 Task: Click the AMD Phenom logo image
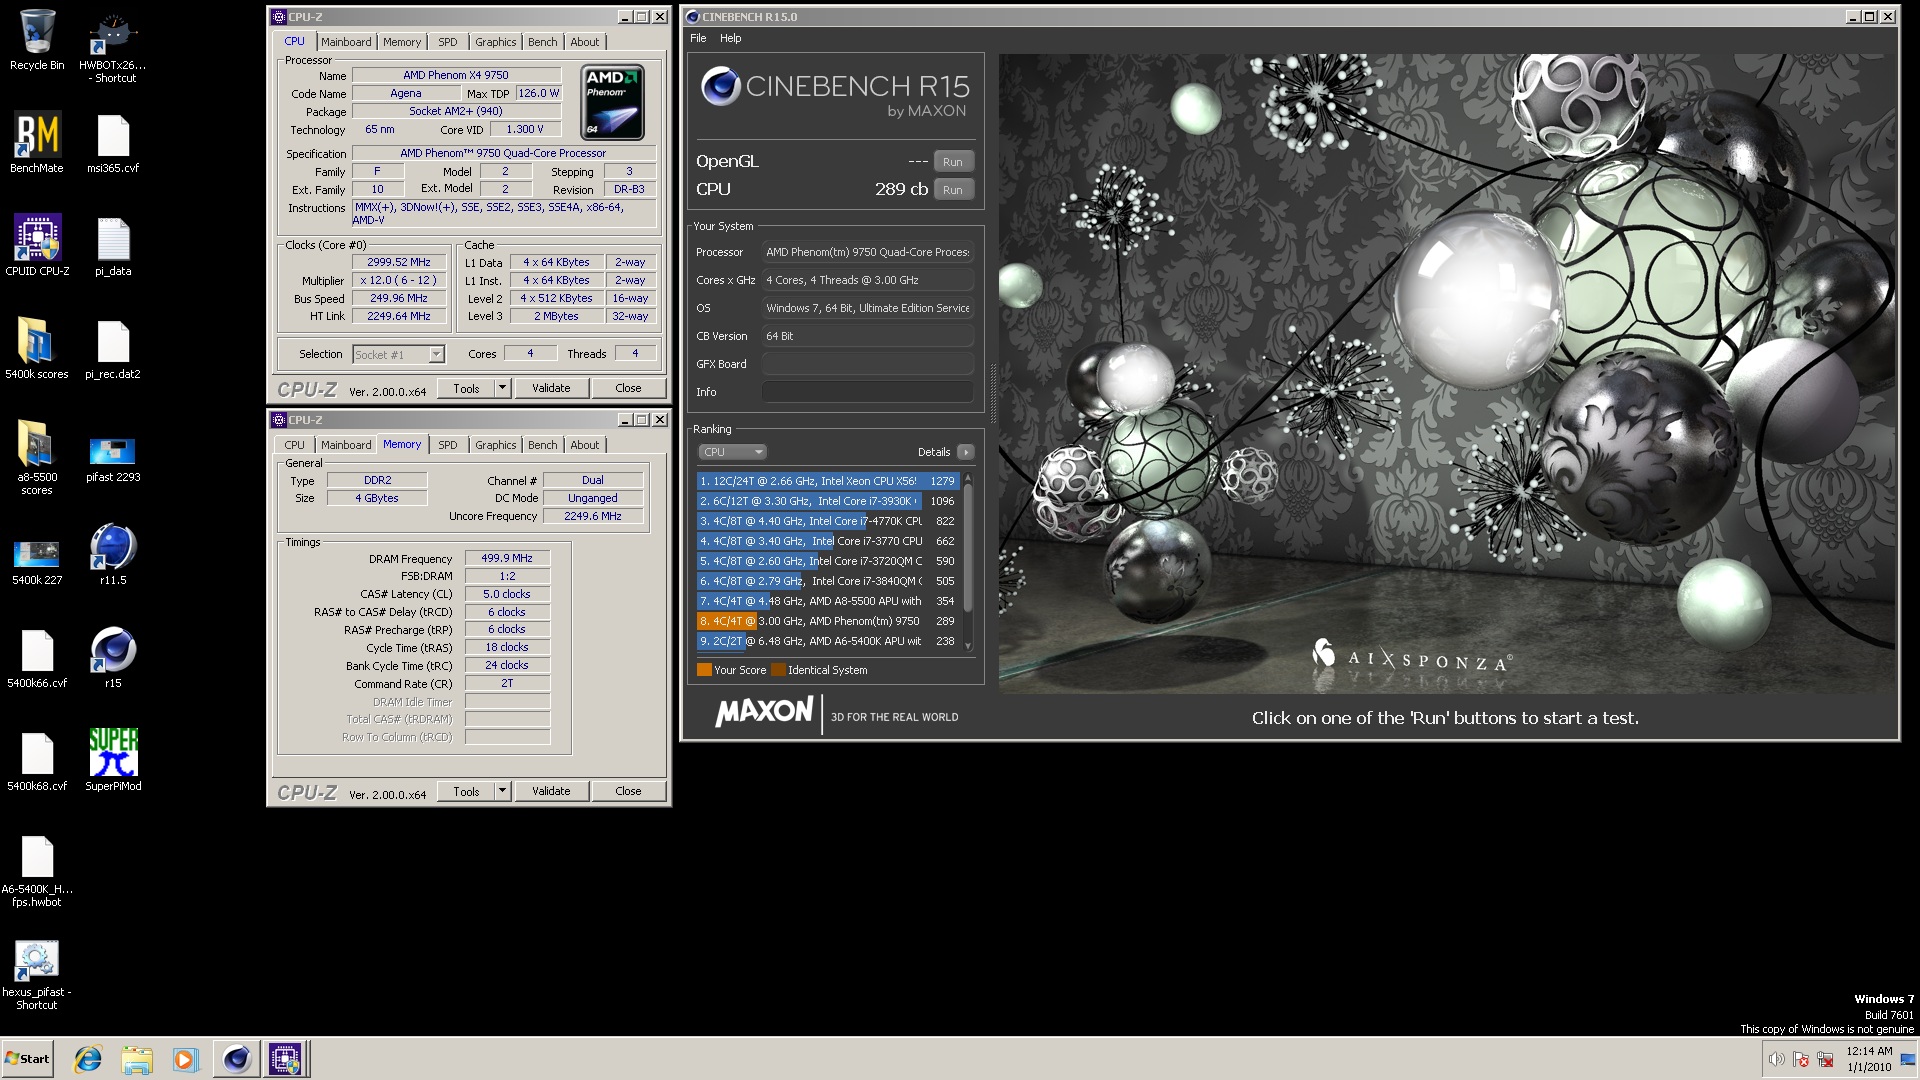(x=612, y=102)
